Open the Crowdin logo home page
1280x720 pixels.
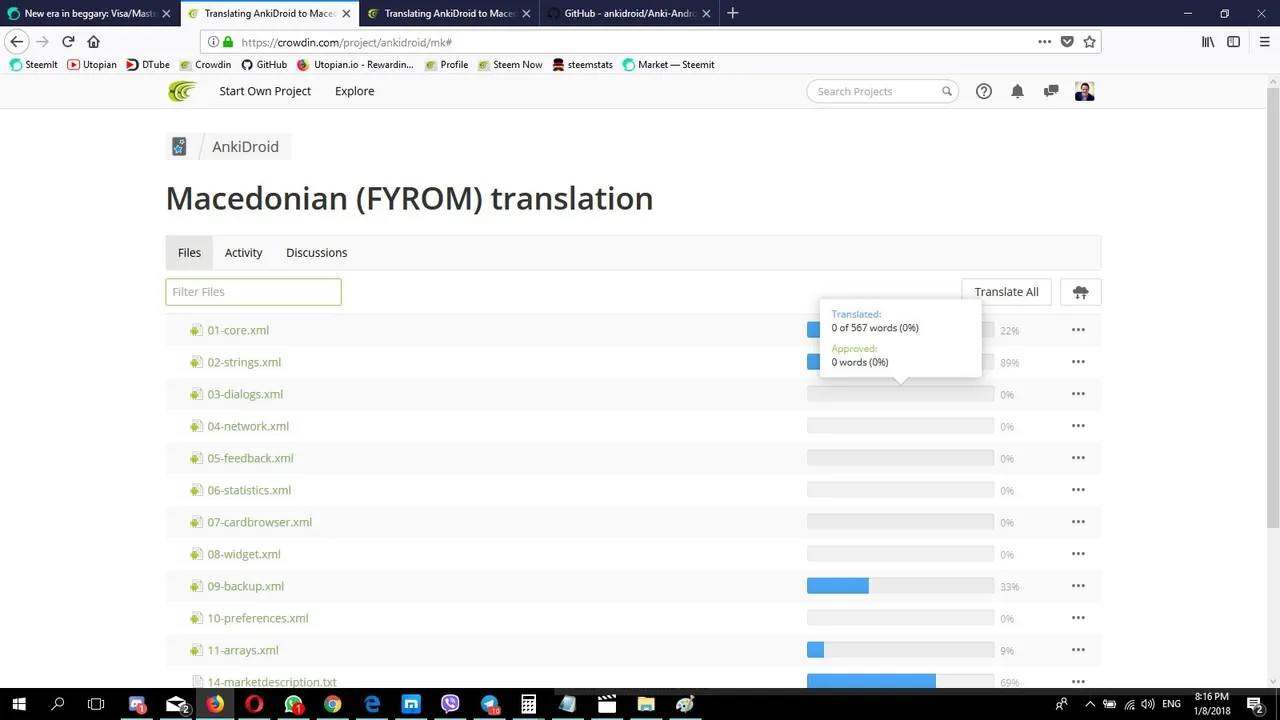pos(182,91)
